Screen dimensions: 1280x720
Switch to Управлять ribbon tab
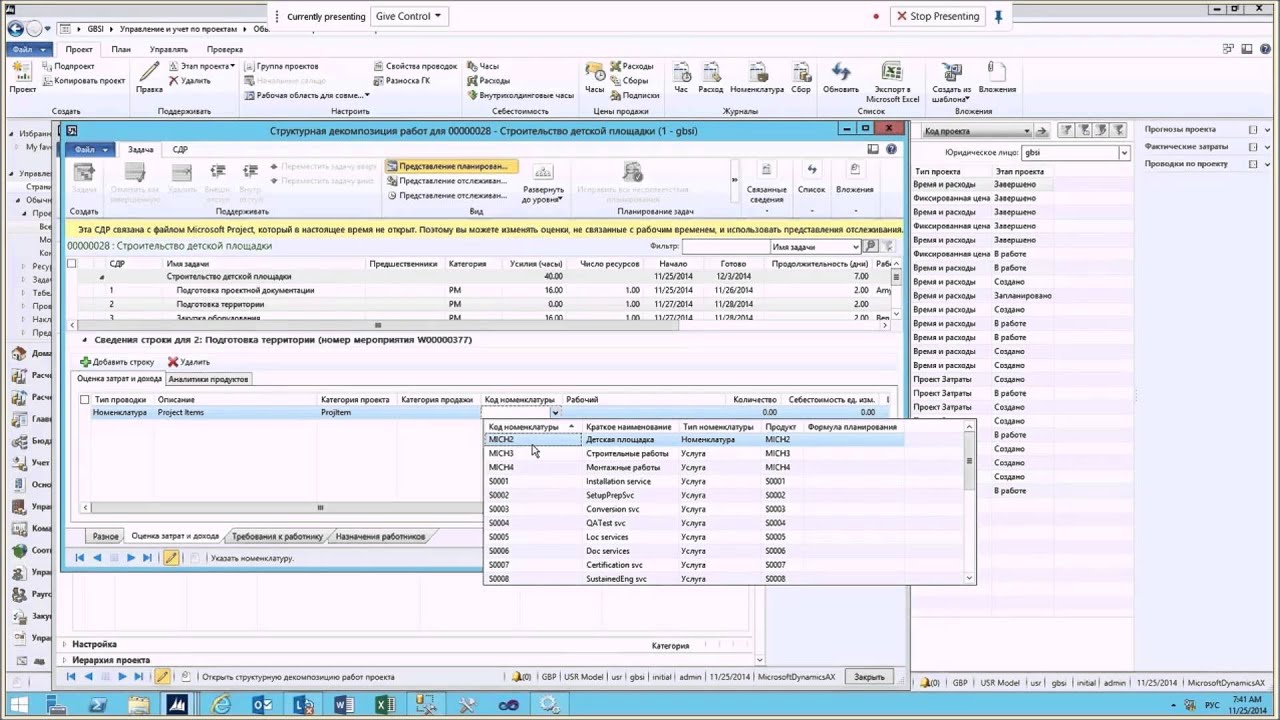click(x=168, y=49)
